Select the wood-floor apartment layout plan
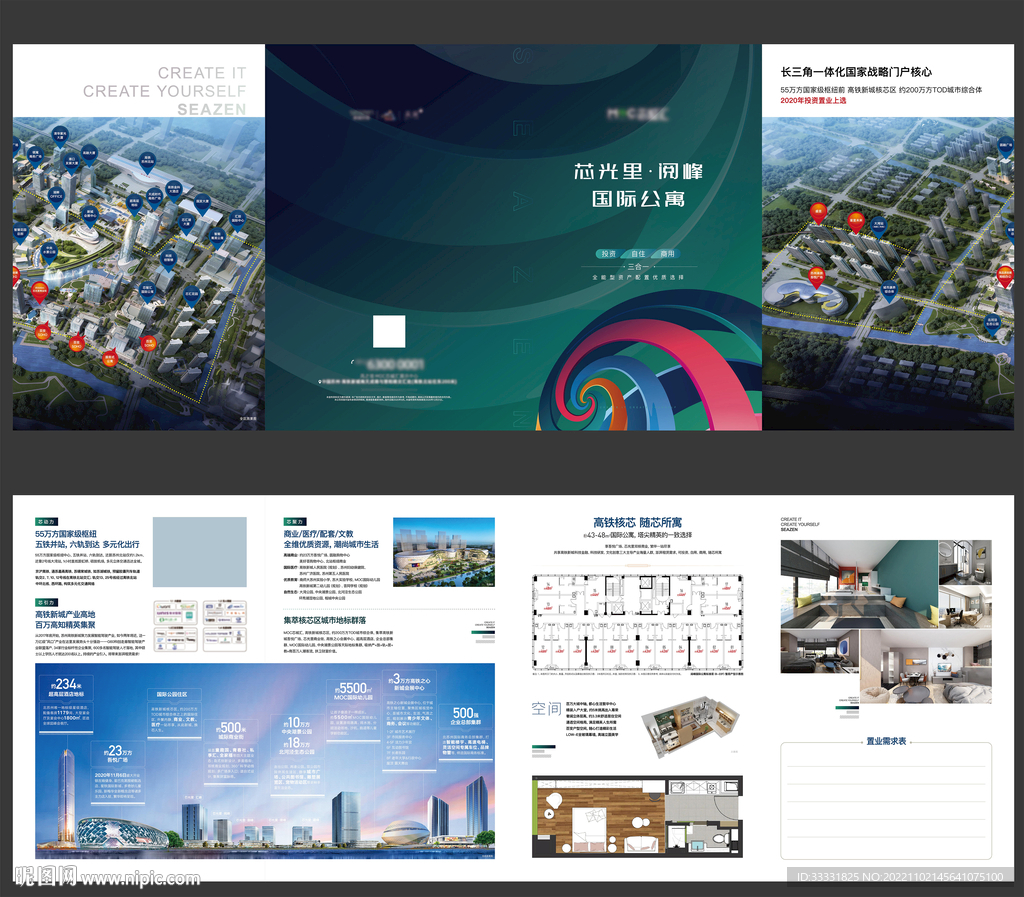Viewport: 1024px width, 897px height. coord(637,817)
